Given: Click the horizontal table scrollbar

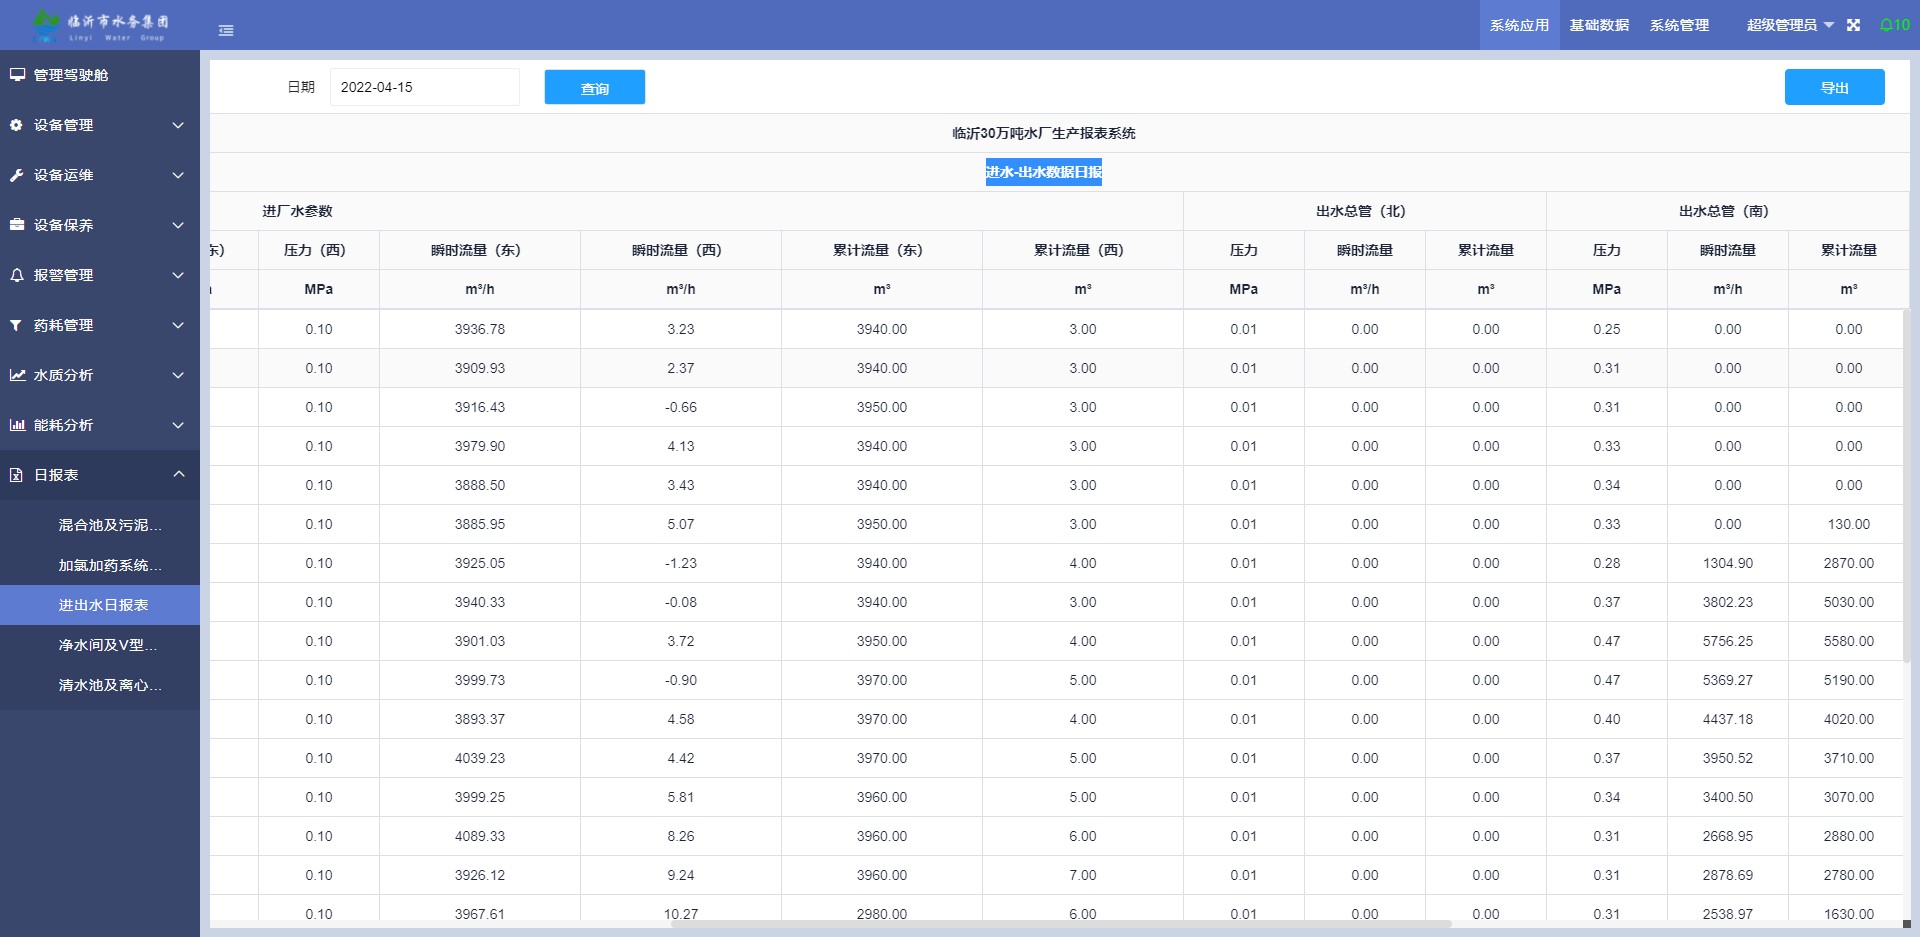Looking at the screenshot, I should (x=1060, y=924).
